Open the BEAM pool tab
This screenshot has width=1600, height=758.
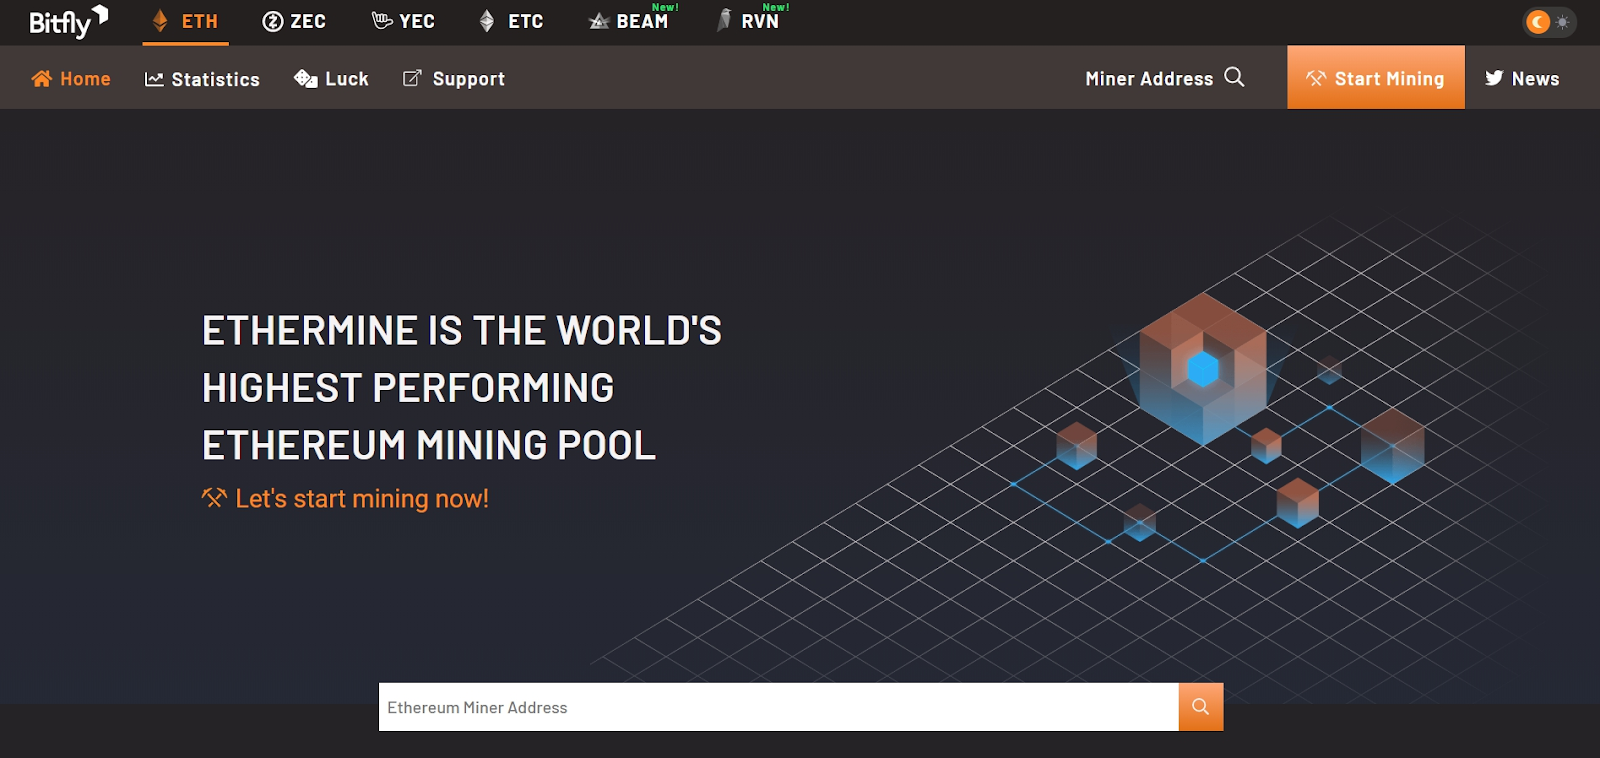[x=630, y=22]
